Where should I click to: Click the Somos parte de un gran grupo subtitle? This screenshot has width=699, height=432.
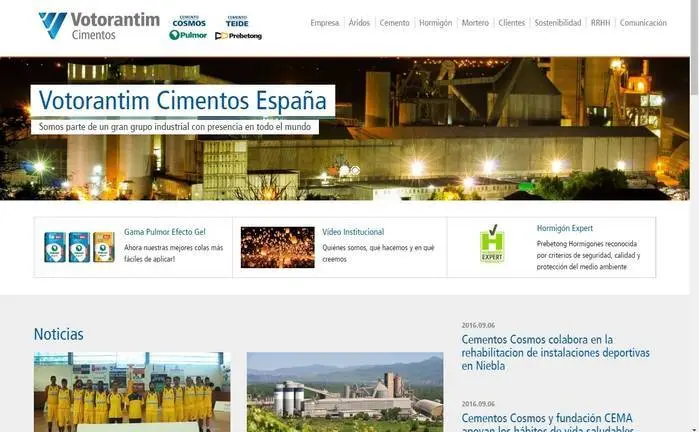pyautogui.click(x=175, y=127)
